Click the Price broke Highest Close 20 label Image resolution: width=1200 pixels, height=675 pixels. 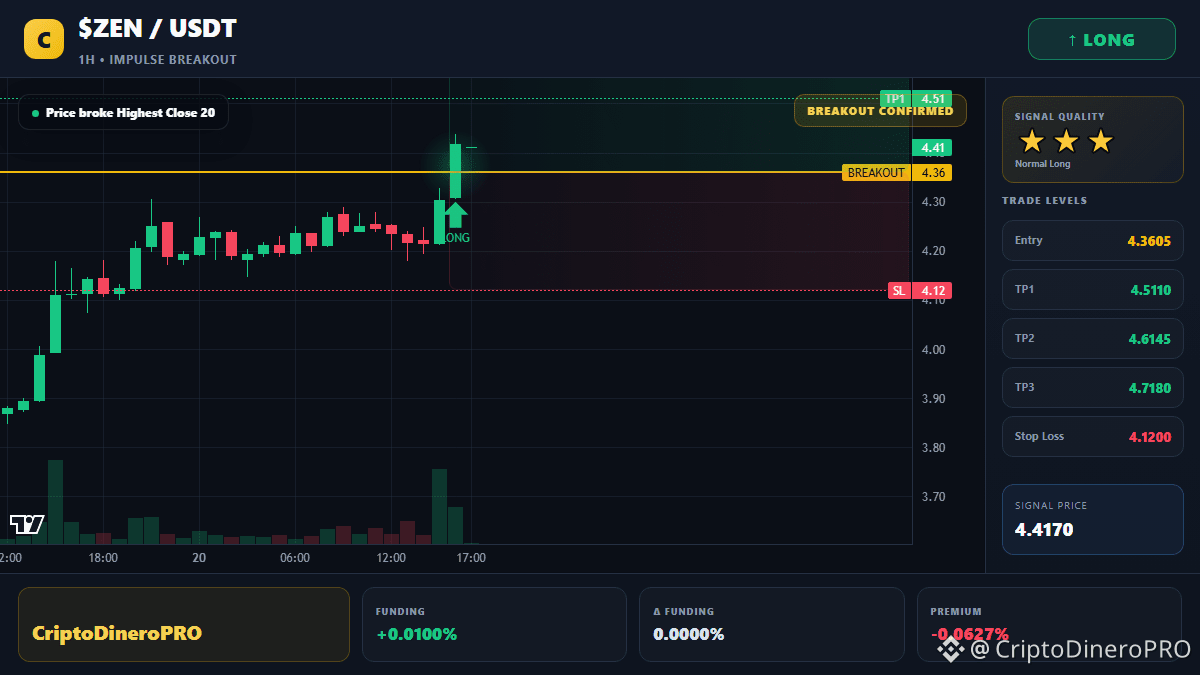(x=123, y=113)
